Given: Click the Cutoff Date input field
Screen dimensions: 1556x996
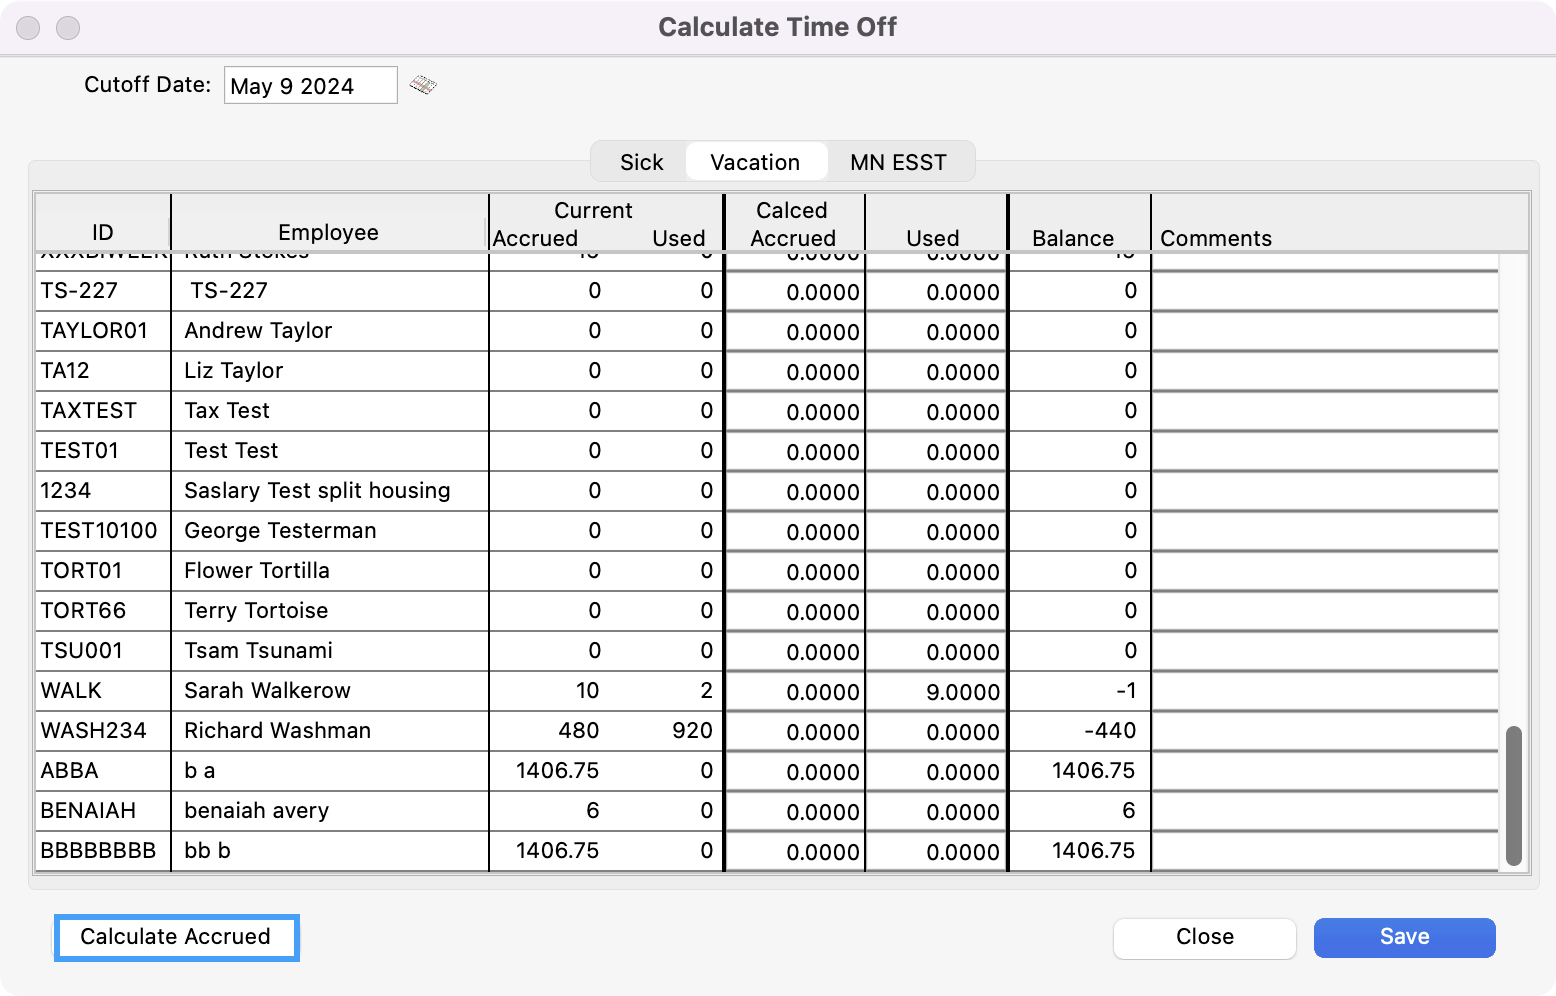Looking at the screenshot, I should (x=310, y=86).
